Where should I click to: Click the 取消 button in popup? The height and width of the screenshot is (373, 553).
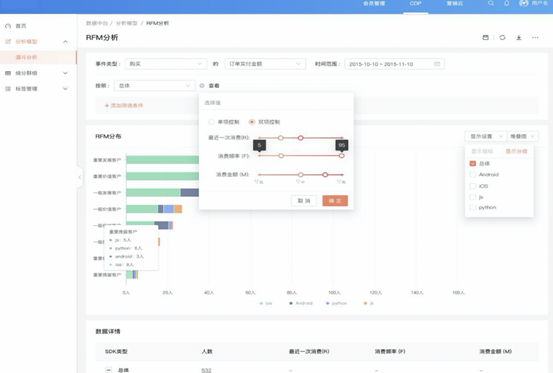click(304, 201)
